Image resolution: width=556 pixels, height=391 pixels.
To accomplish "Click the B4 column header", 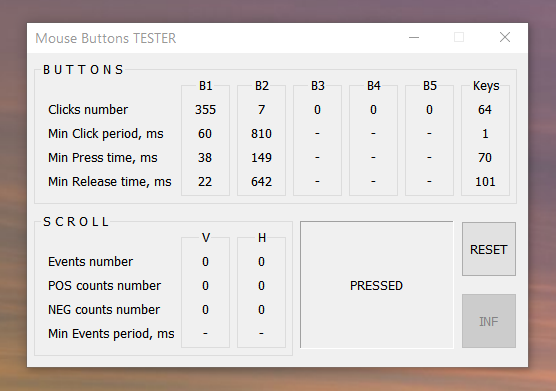I will pyautogui.click(x=373, y=86).
